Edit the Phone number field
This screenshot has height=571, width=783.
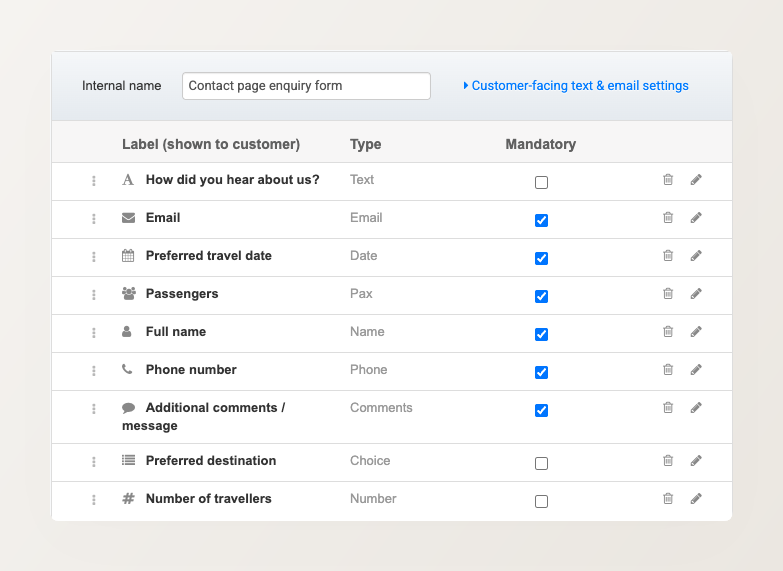pyautogui.click(x=696, y=369)
